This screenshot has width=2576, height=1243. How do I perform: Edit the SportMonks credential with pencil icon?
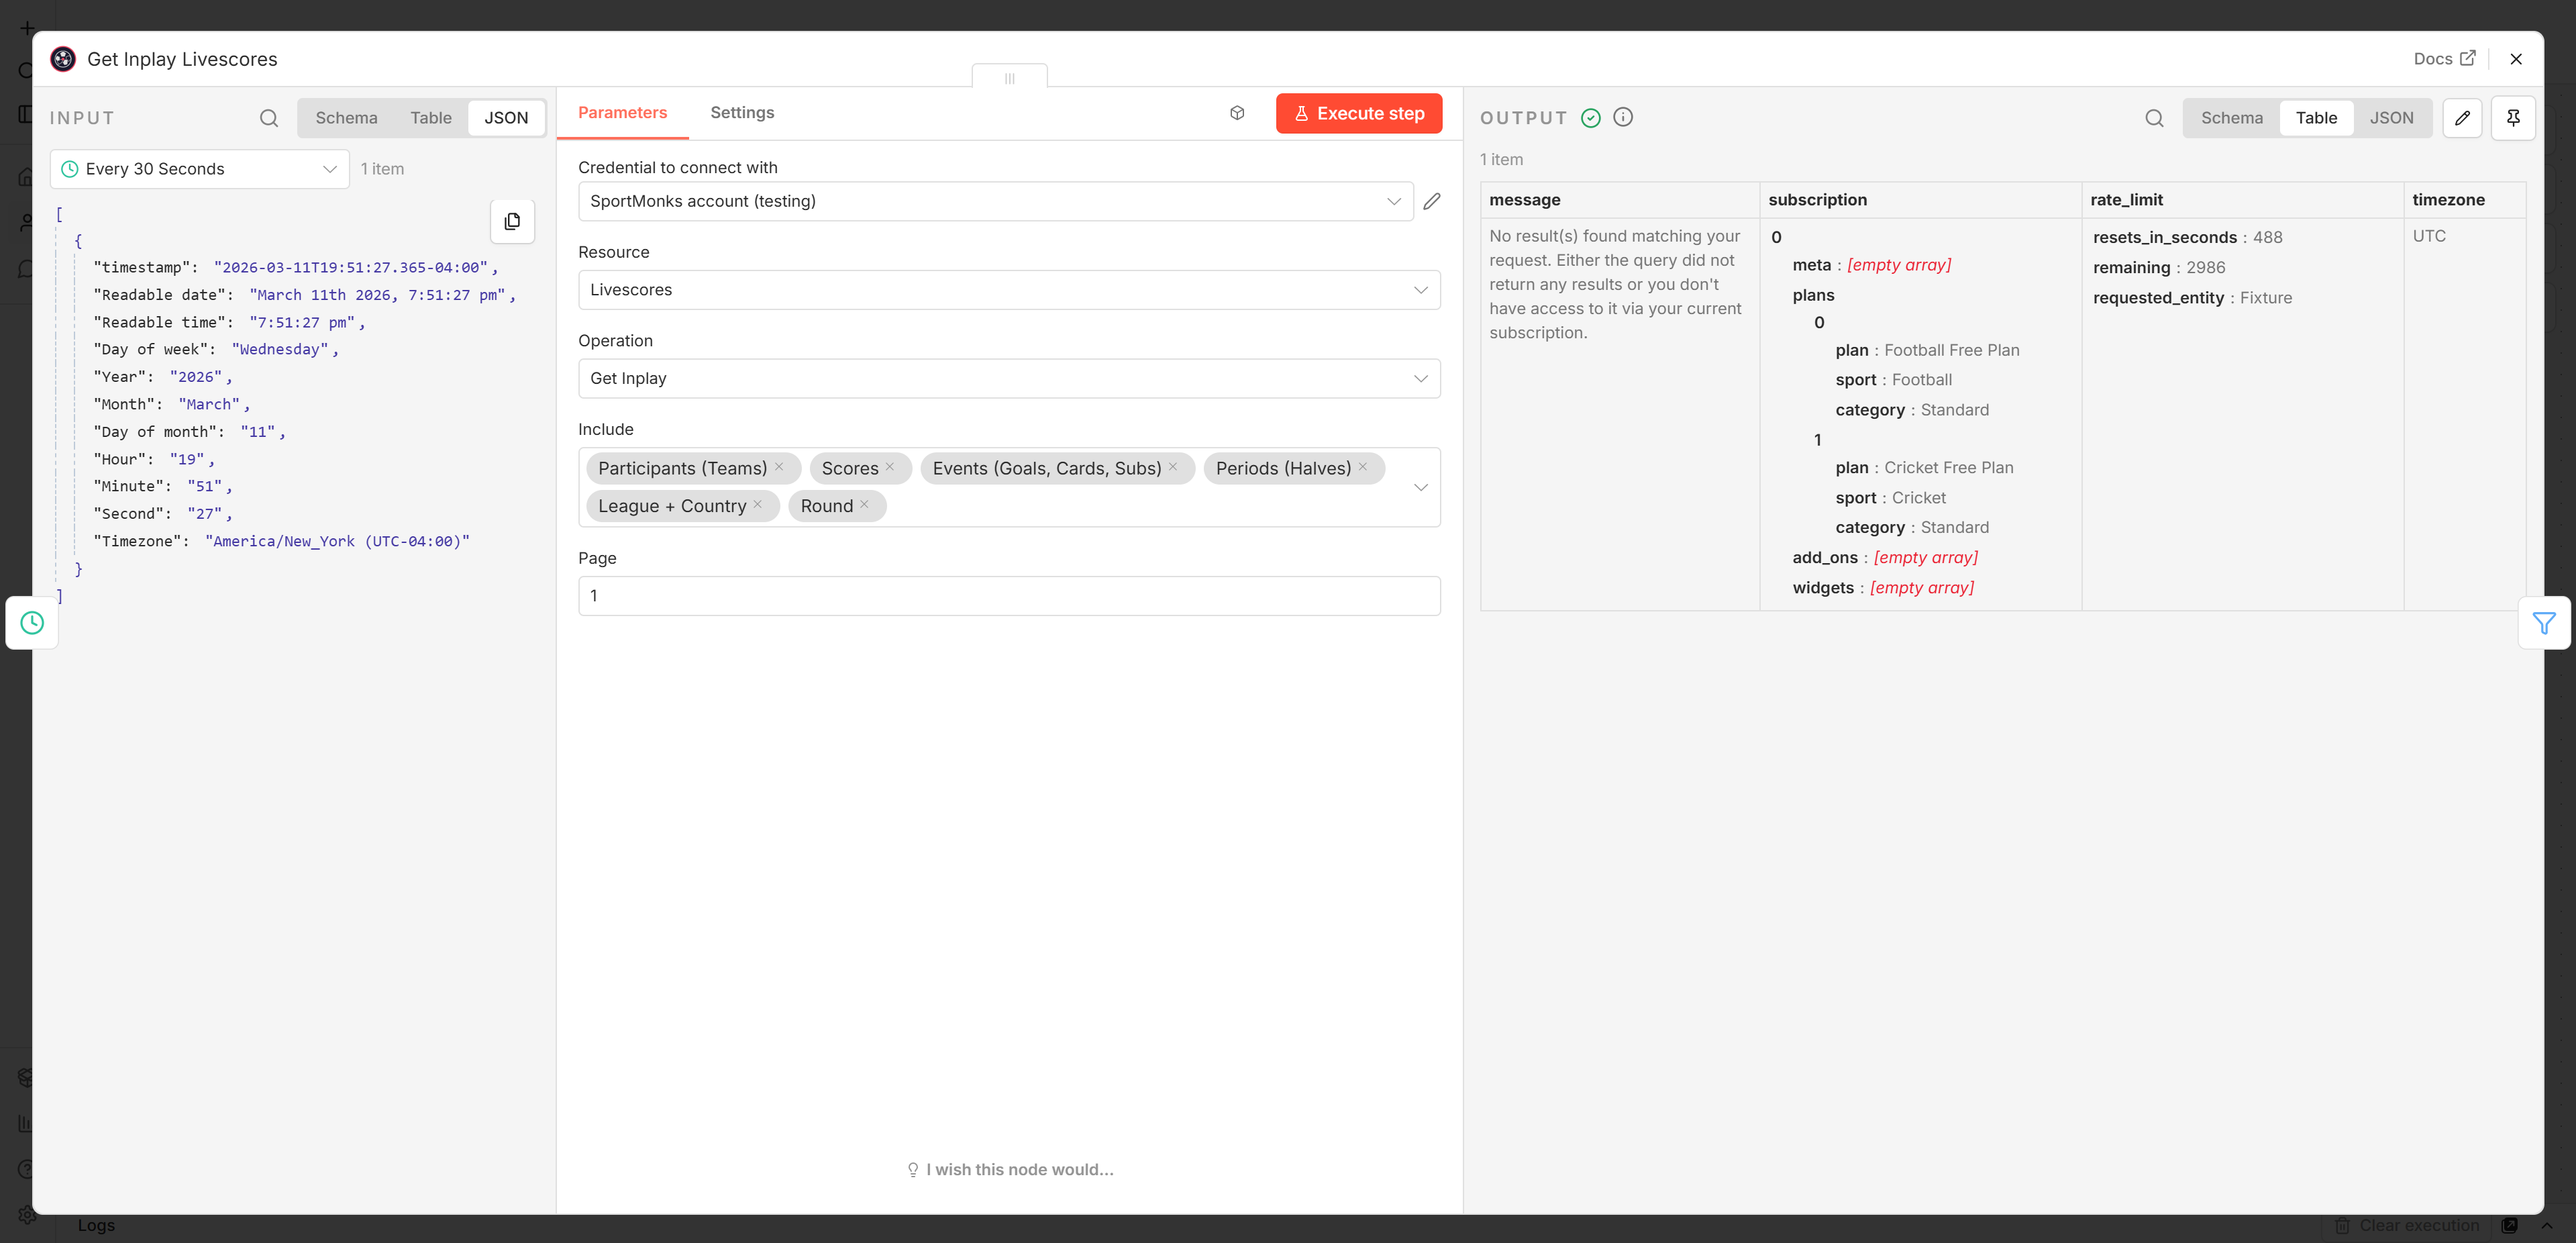click(1432, 201)
